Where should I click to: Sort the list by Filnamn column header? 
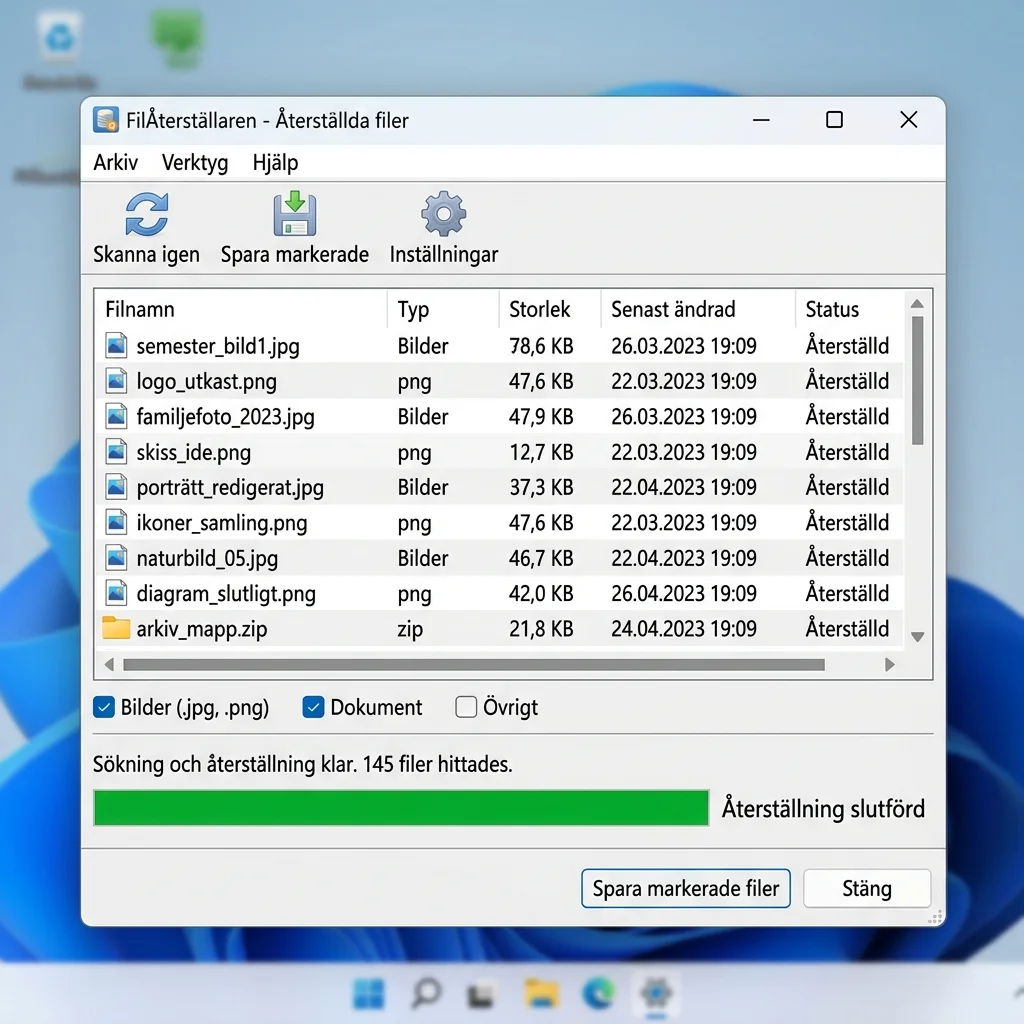coord(241,309)
